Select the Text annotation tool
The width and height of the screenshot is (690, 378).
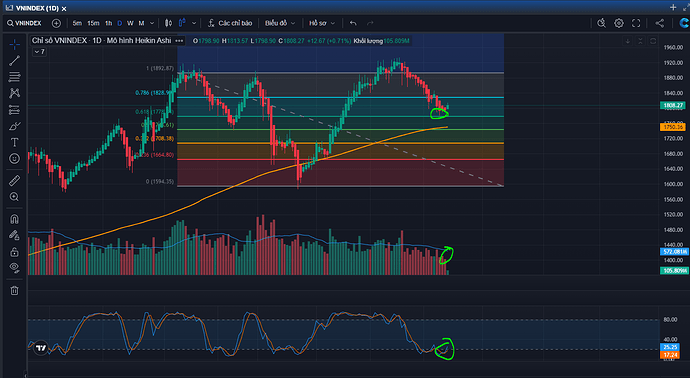(15, 143)
